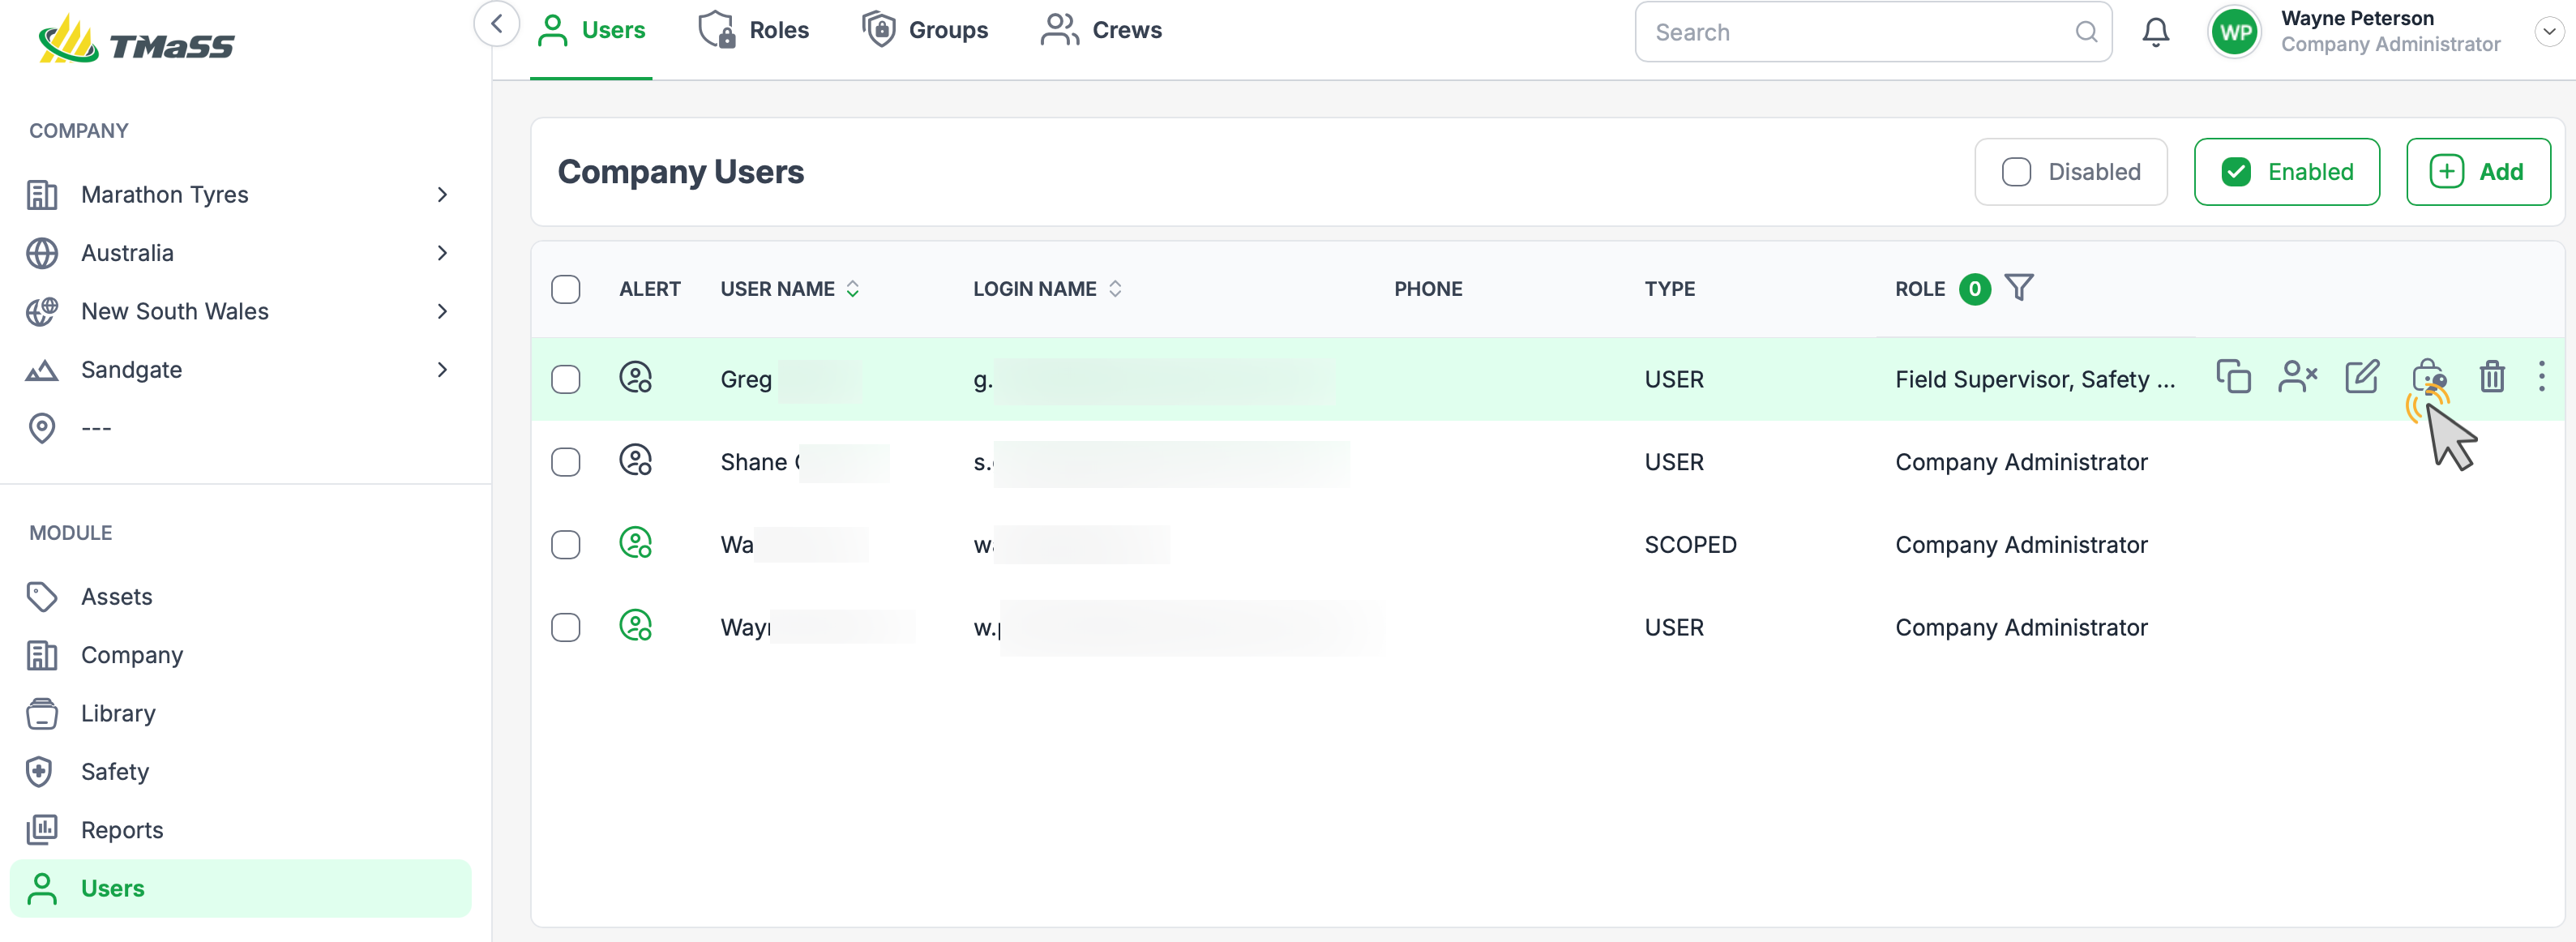Open Wayne Peterson's profile dropdown arrow
Viewport: 2576px width, 942px height.
pos(2548,32)
